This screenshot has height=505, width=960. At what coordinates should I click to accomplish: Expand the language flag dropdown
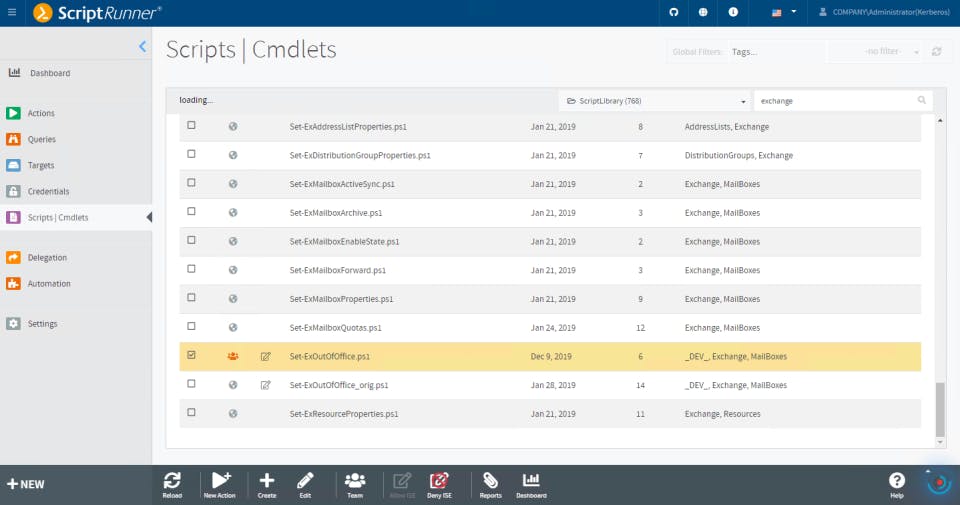[784, 12]
